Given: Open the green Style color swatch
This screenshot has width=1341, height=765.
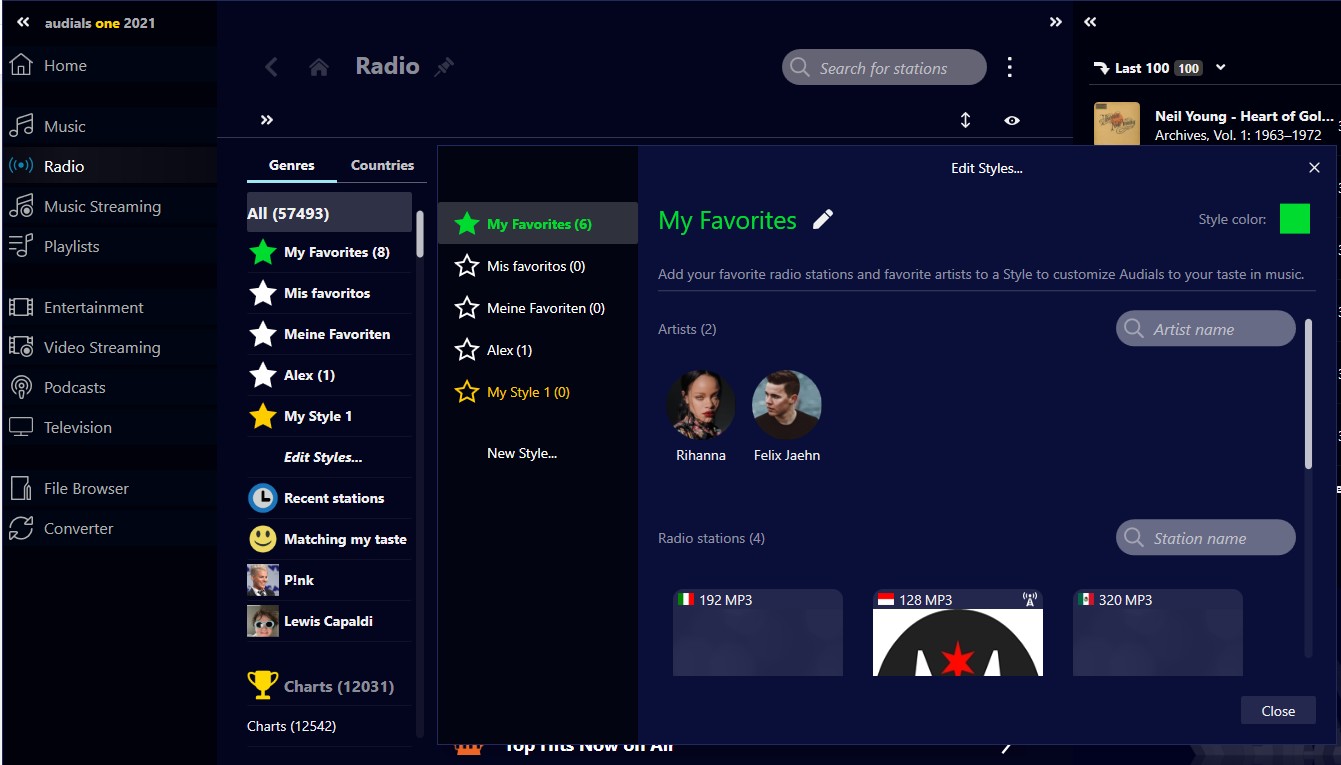Looking at the screenshot, I should 1295,219.
